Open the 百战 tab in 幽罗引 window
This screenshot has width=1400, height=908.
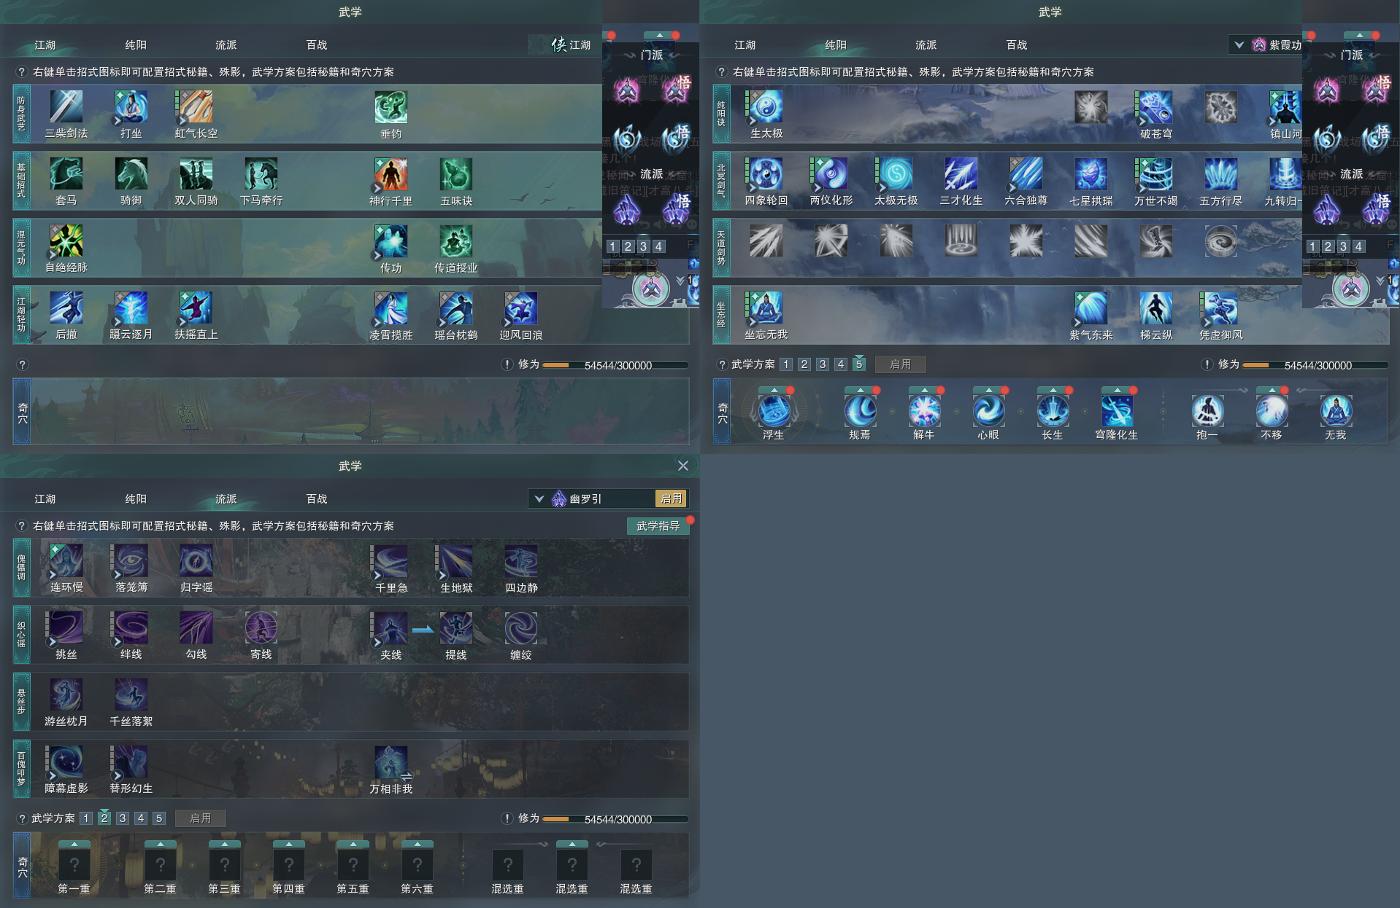317,499
